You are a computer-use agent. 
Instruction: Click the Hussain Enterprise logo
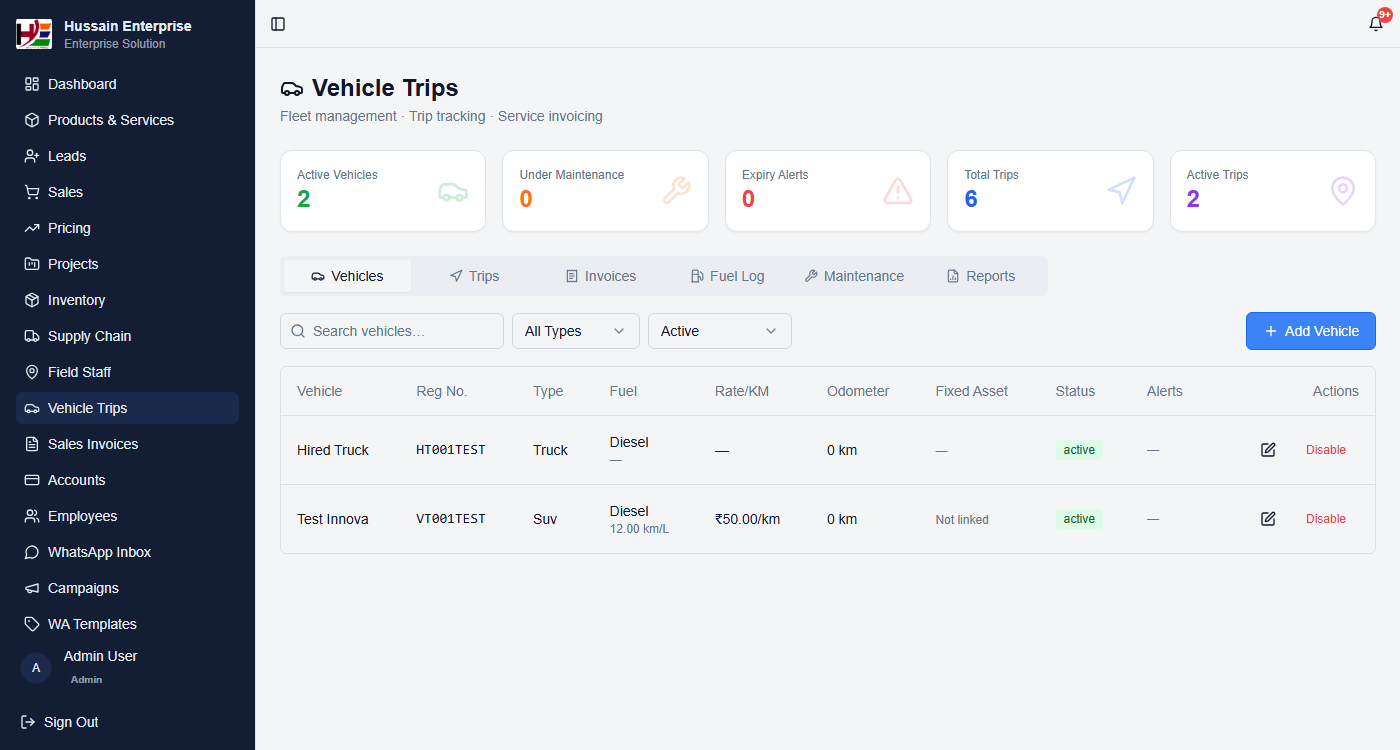tap(34, 34)
